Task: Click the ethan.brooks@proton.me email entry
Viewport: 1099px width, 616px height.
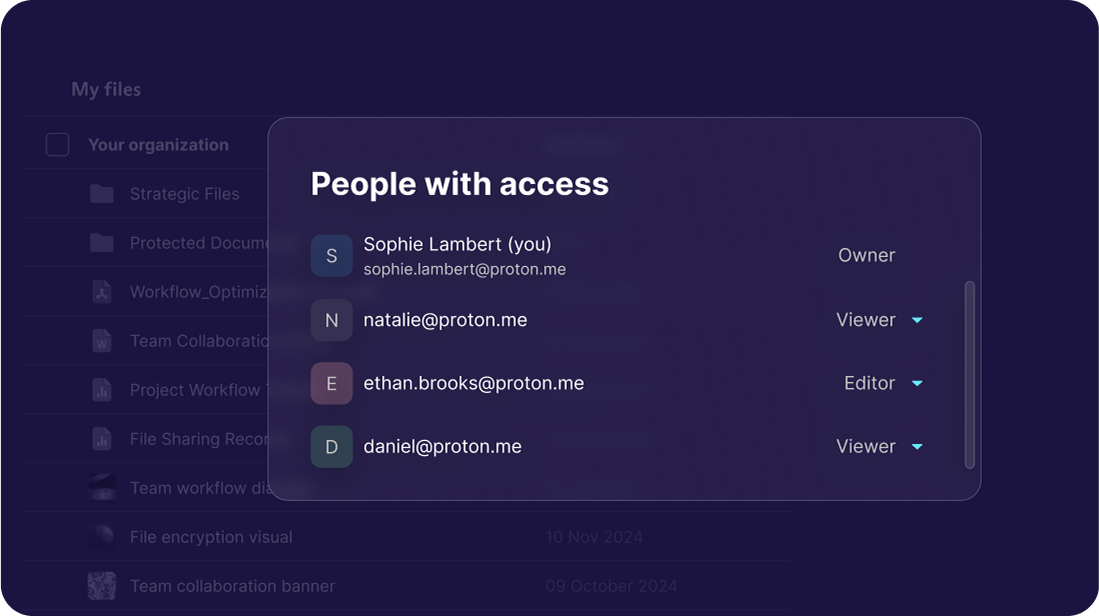Action: [x=473, y=383]
